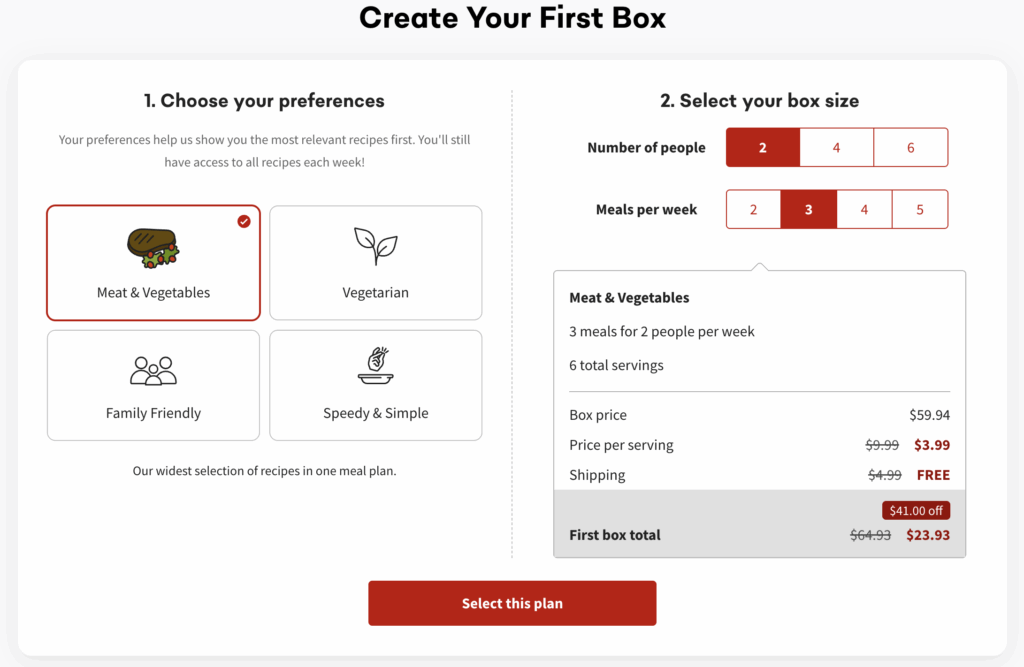1024x667 pixels.
Task: Set meals per week to 5
Action: pos(920,210)
